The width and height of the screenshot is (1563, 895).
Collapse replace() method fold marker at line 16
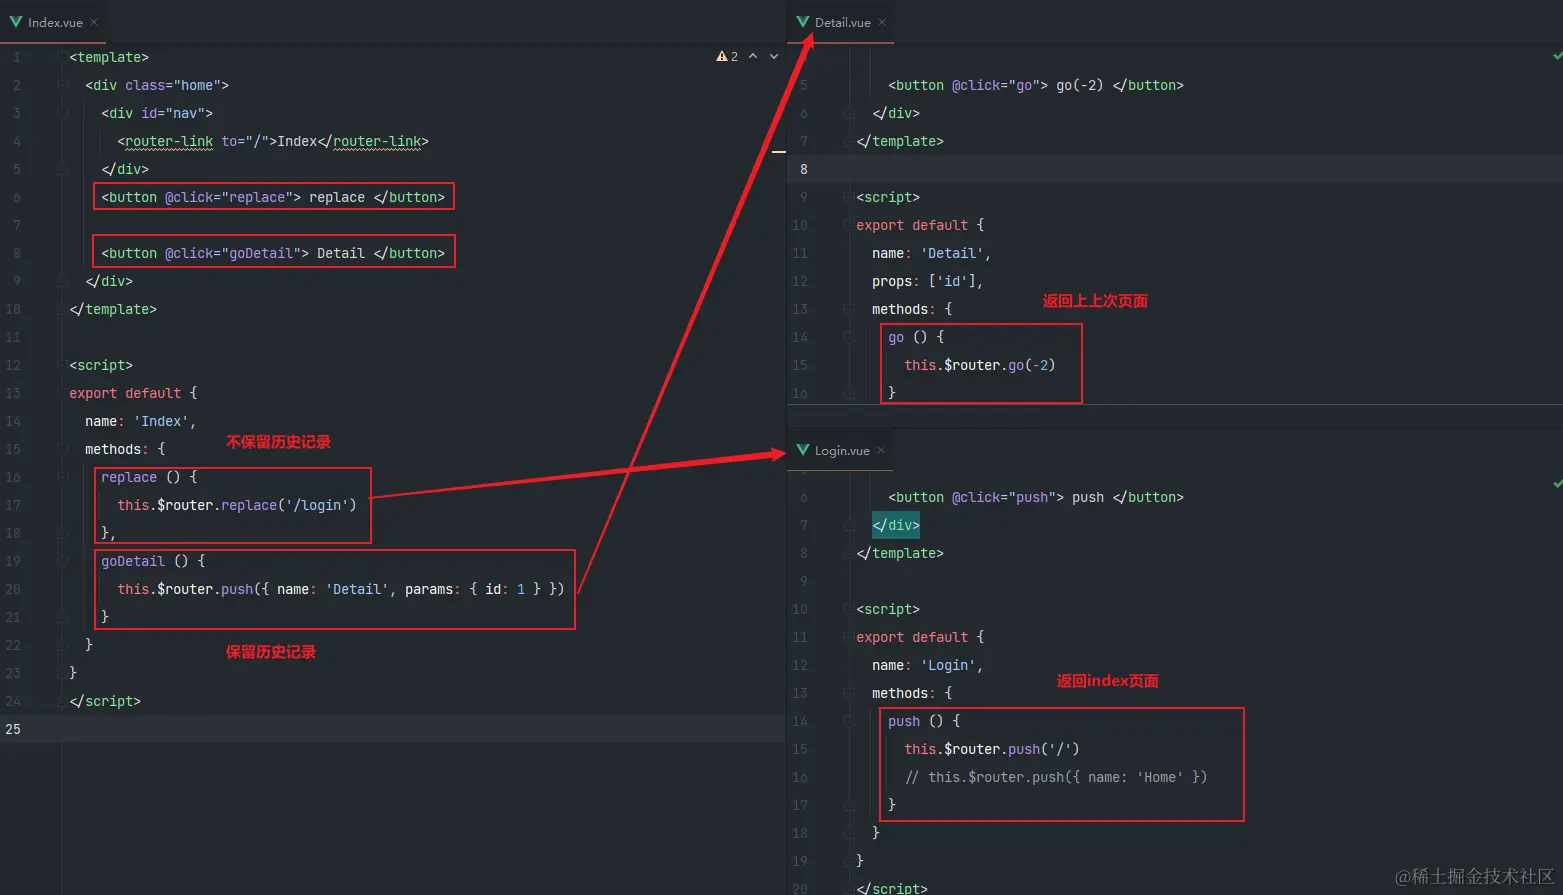[x=62, y=477]
